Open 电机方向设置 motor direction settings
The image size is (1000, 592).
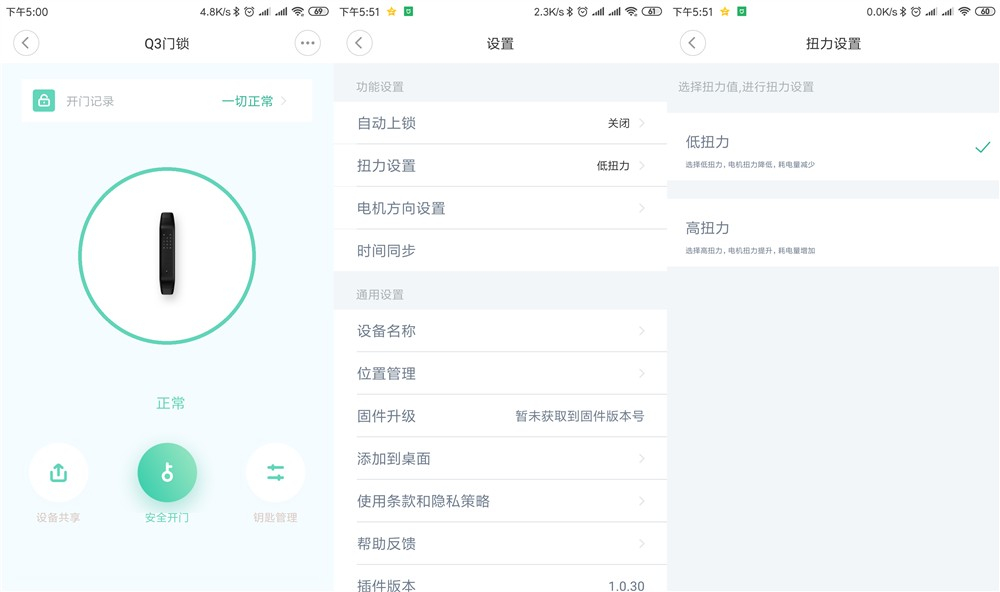[x=500, y=208]
